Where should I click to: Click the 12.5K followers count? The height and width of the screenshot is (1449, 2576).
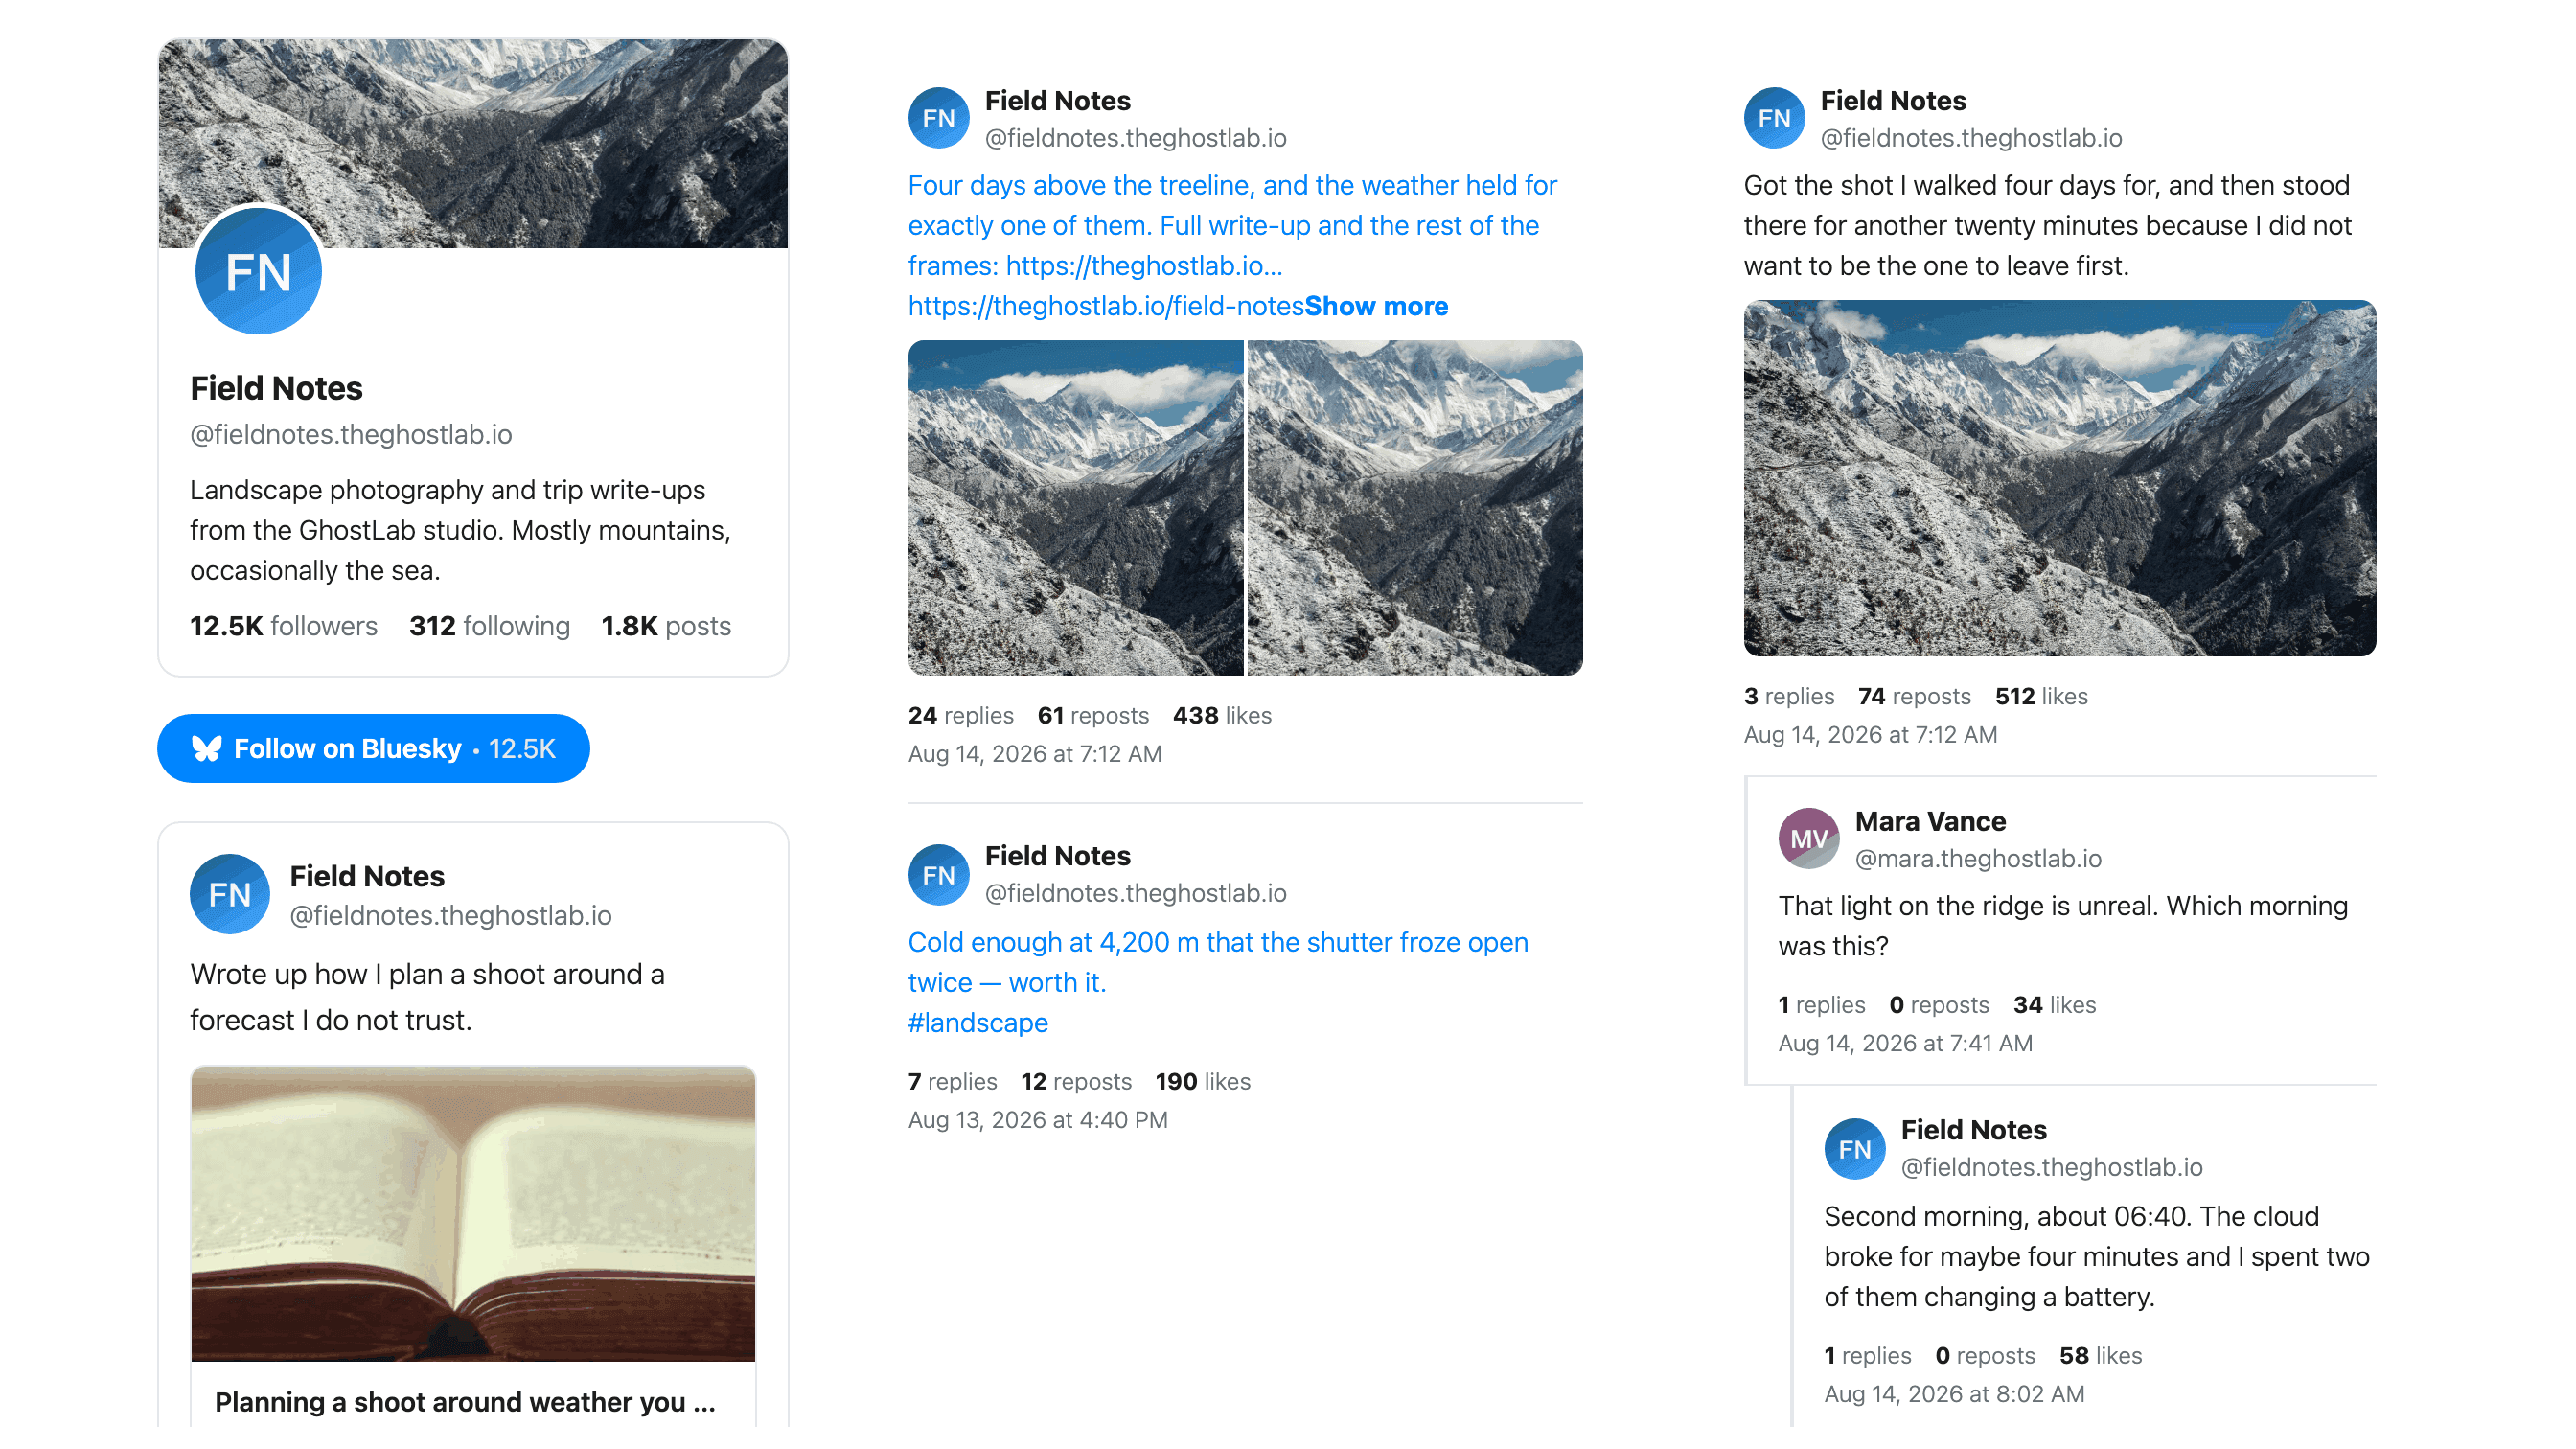click(x=284, y=626)
